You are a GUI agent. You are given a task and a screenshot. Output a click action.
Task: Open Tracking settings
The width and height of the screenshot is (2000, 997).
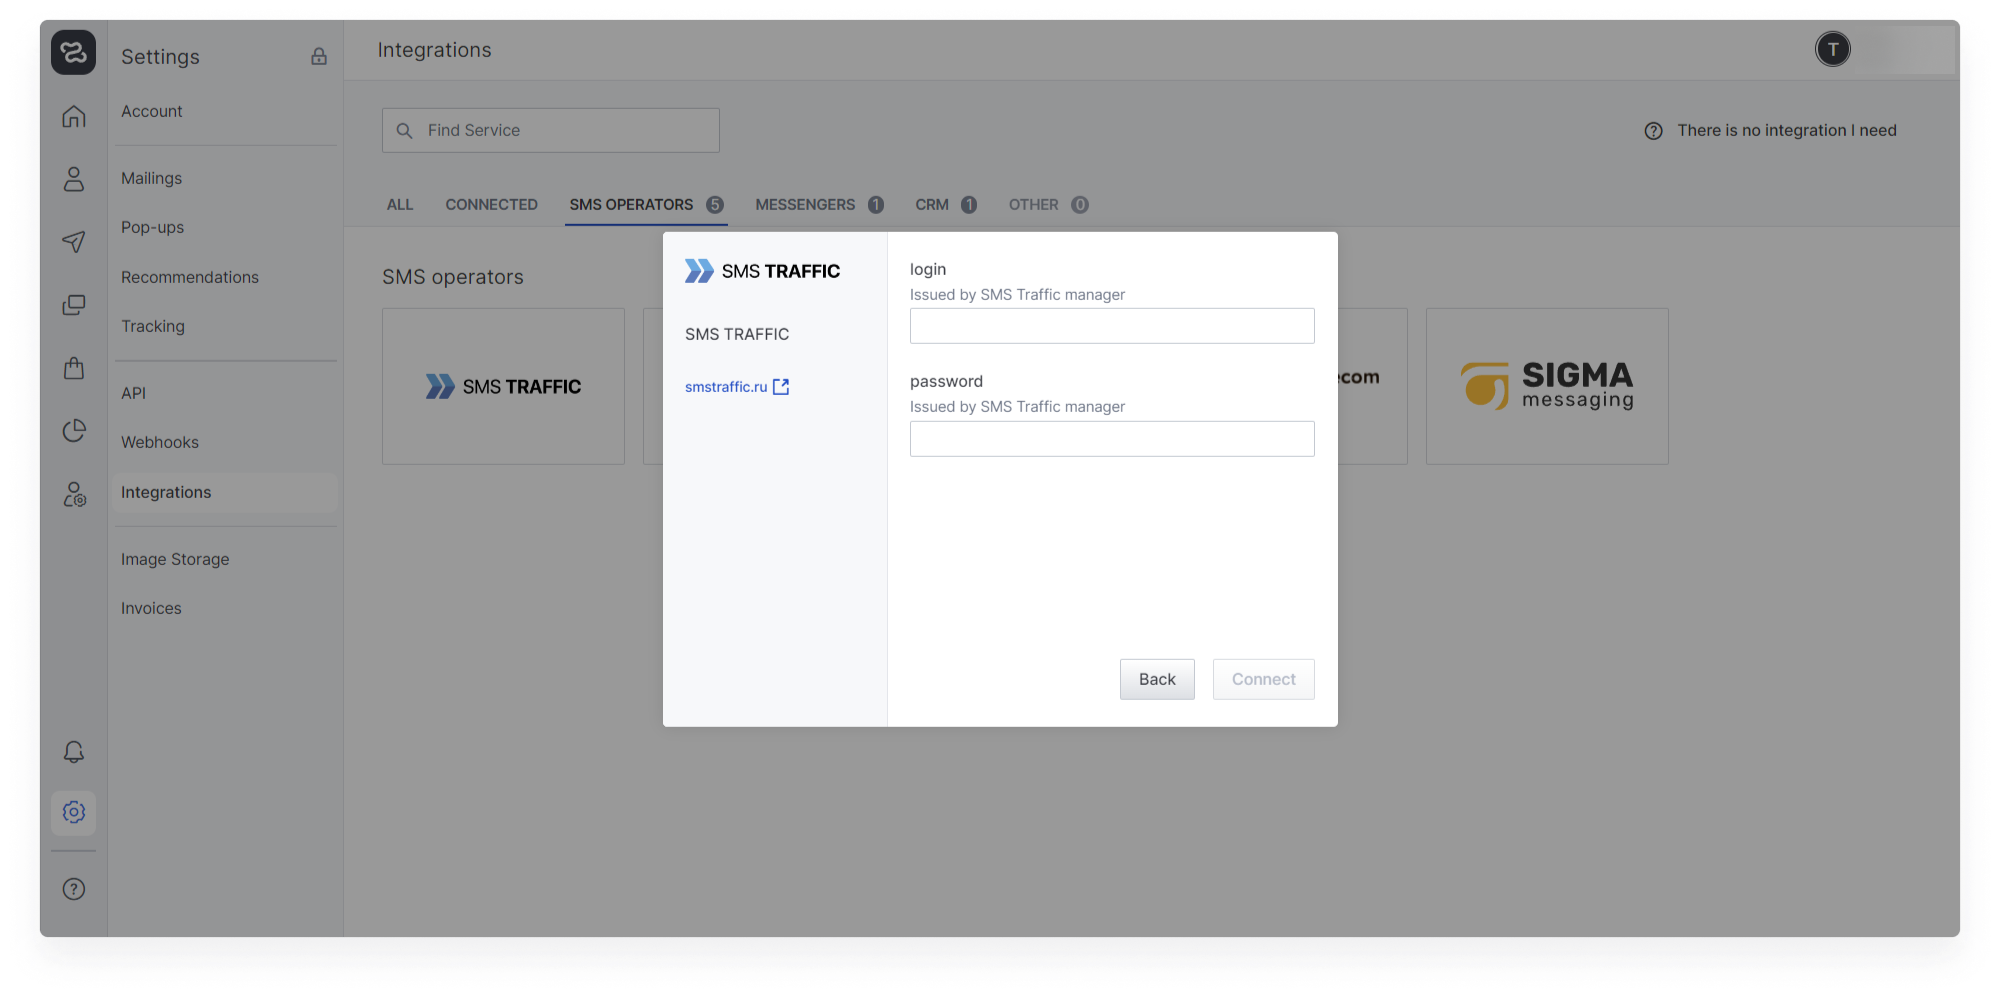pyautogui.click(x=153, y=326)
